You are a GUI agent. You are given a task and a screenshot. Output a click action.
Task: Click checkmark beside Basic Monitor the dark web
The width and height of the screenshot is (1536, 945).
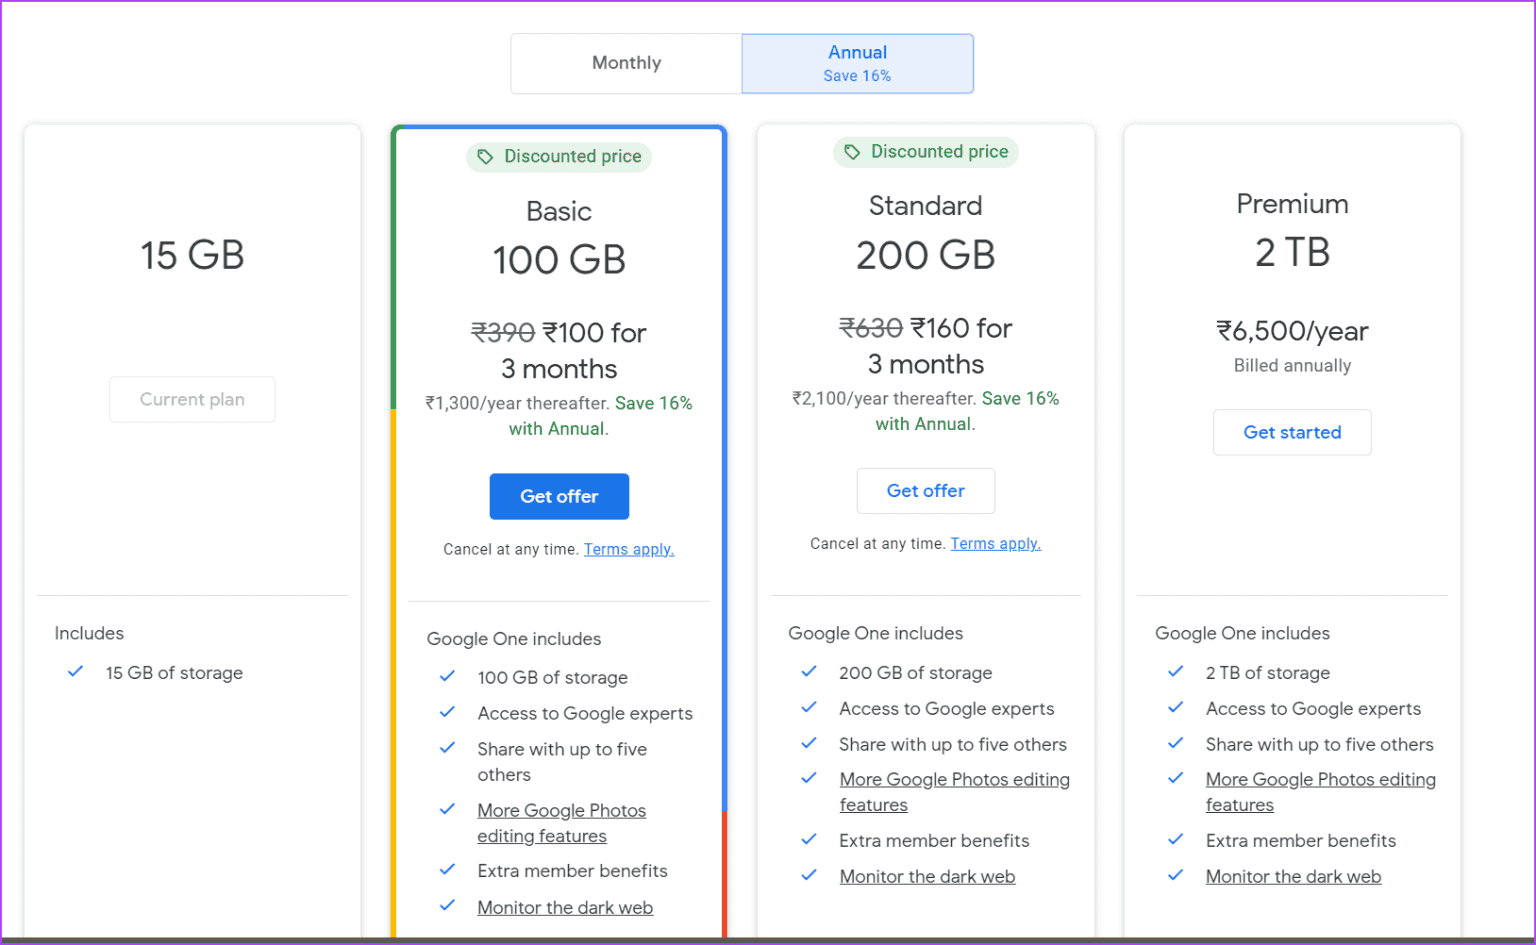click(447, 906)
